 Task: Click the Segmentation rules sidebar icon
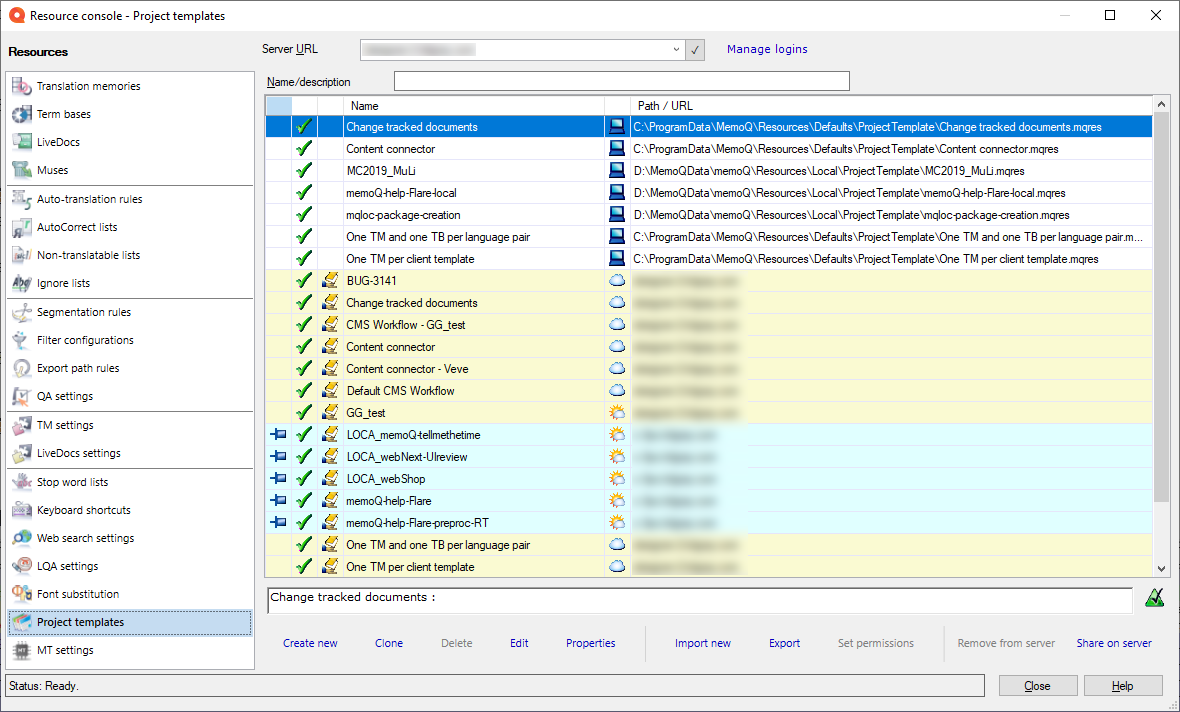click(x=20, y=312)
